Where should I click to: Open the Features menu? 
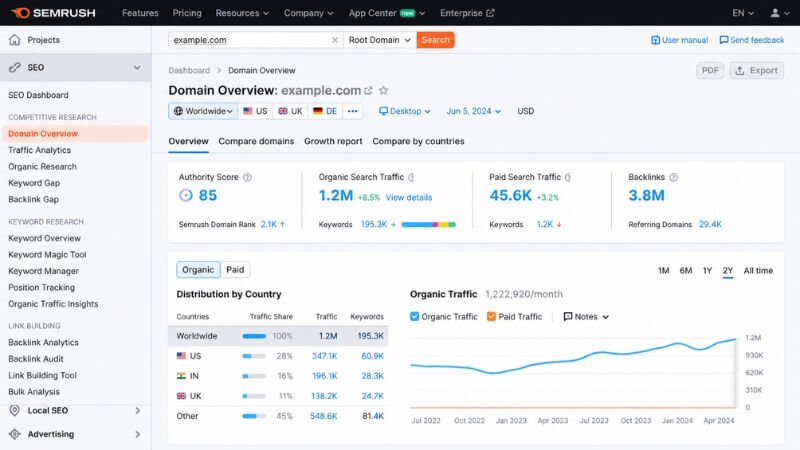pos(140,13)
